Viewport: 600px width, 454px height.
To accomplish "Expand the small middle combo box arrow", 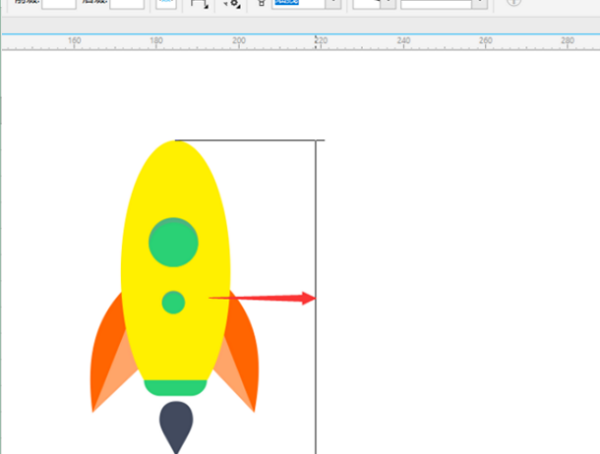I will [387, 4].
